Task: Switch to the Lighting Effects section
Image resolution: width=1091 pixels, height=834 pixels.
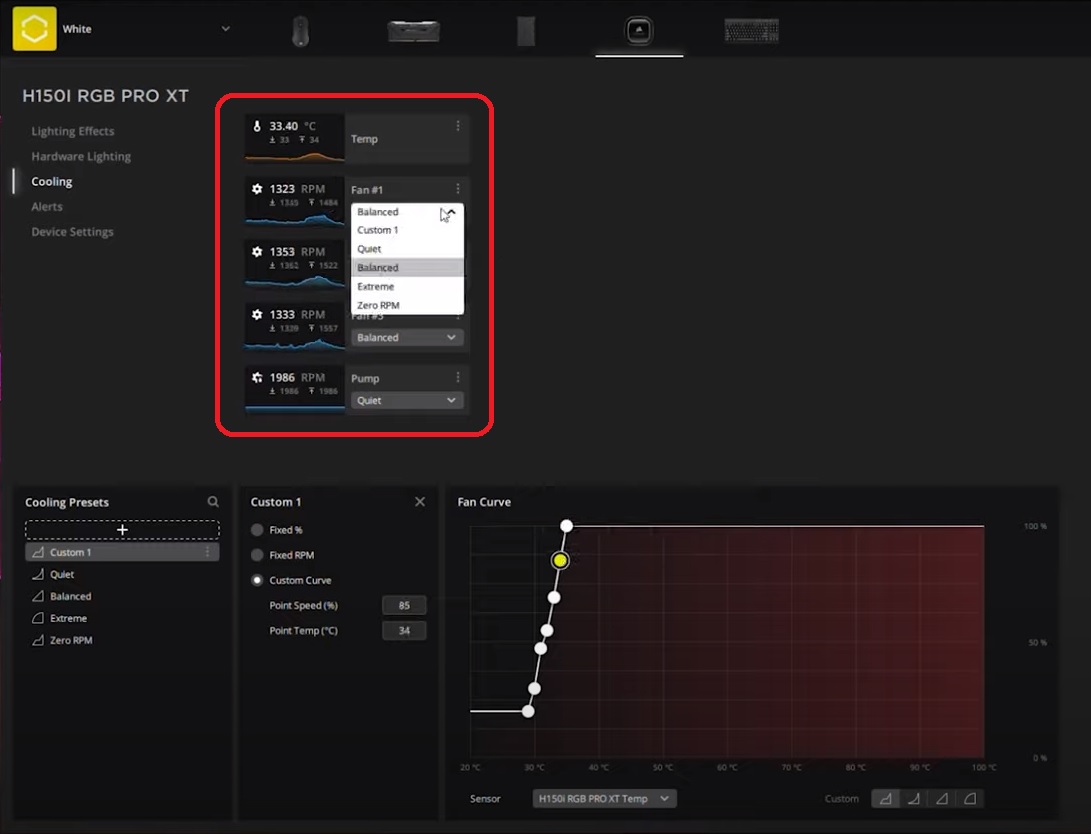Action: tap(72, 130)
